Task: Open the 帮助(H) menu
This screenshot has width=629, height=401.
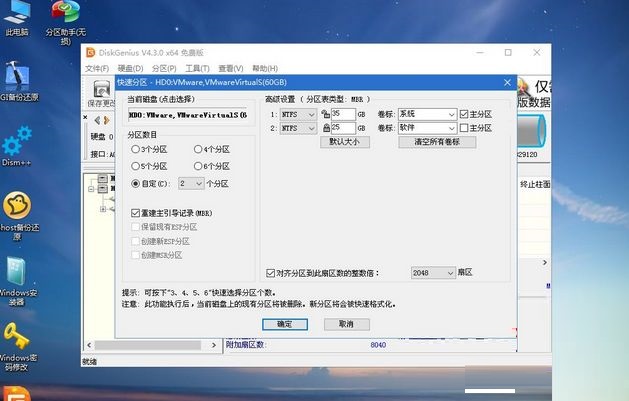Action: (265, 69)
